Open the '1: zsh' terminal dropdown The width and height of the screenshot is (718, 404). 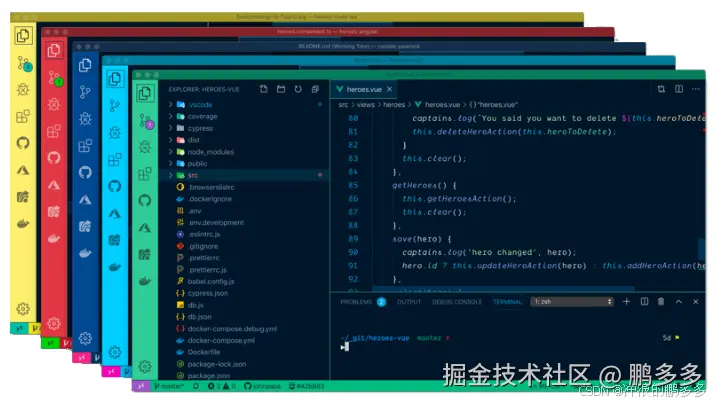(x=570, y=301)
